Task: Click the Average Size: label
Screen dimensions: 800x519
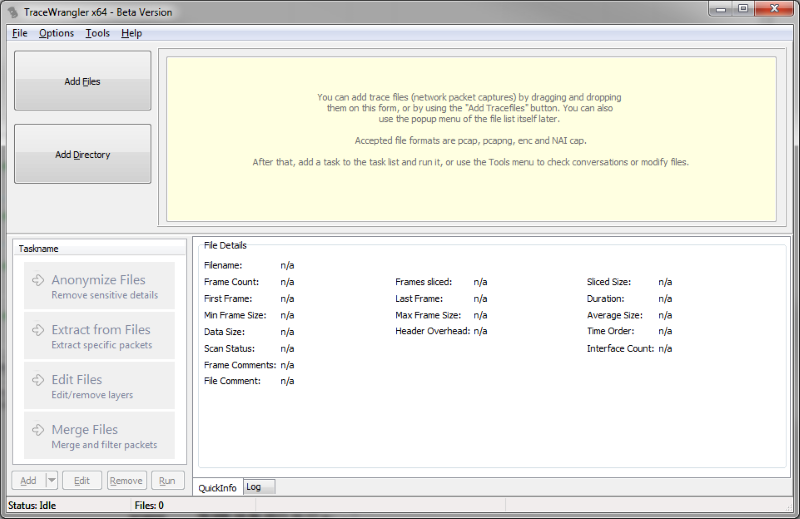Action: click(615, 315)
